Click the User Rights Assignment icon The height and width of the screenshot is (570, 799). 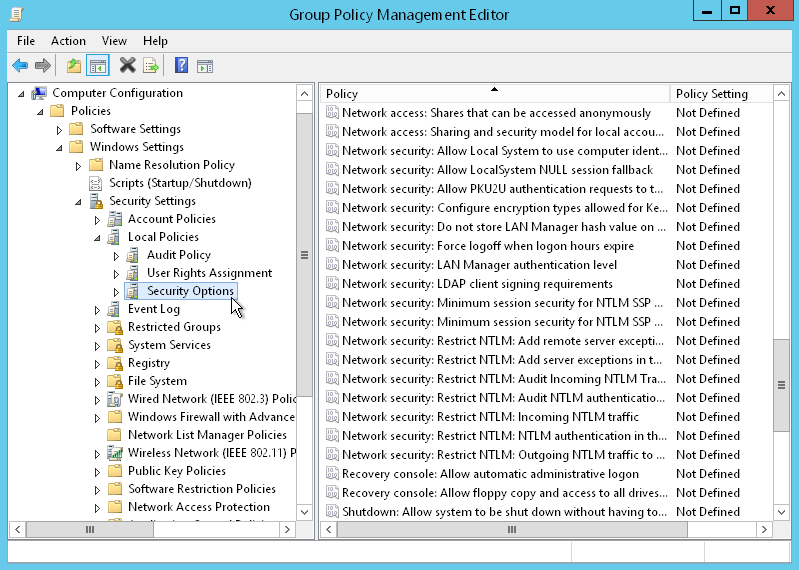pyautogui.click(x=133, y=273)
